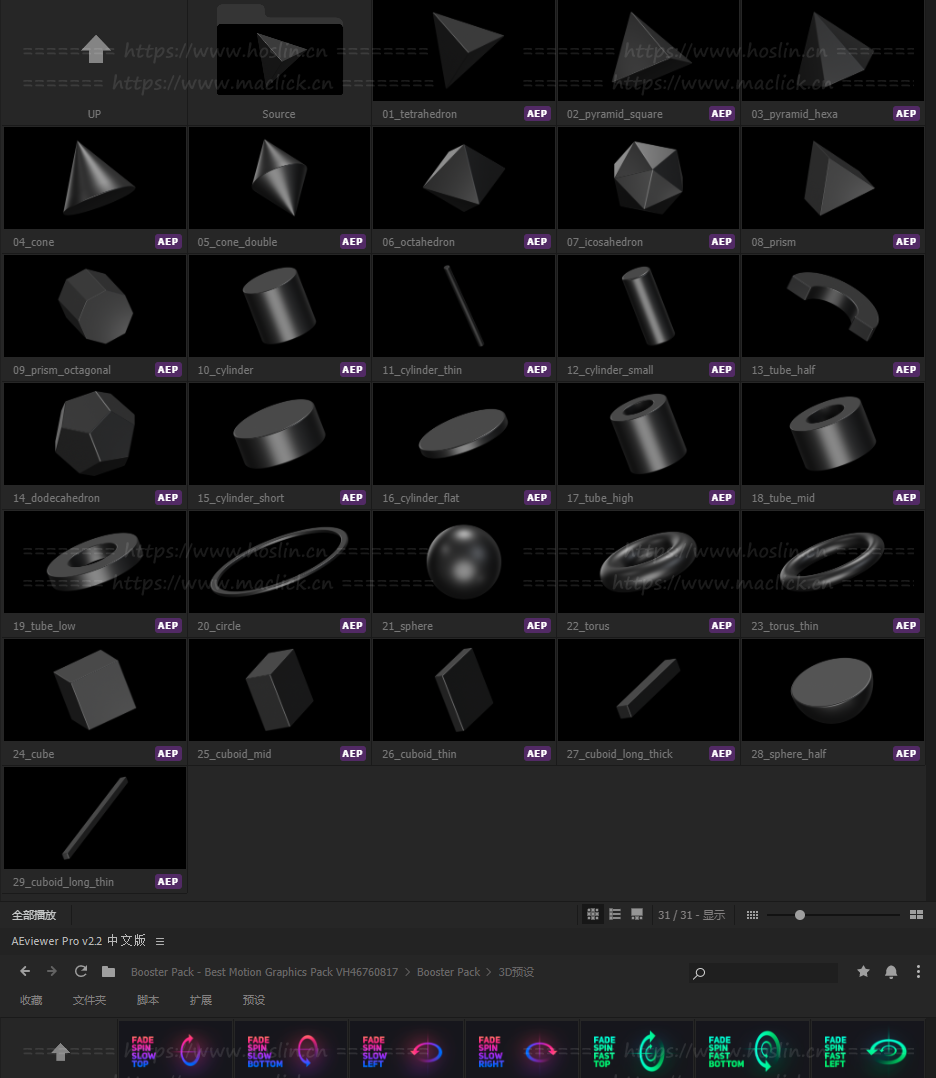Click the AEP badge on 25_cuboid_mid

352,753
